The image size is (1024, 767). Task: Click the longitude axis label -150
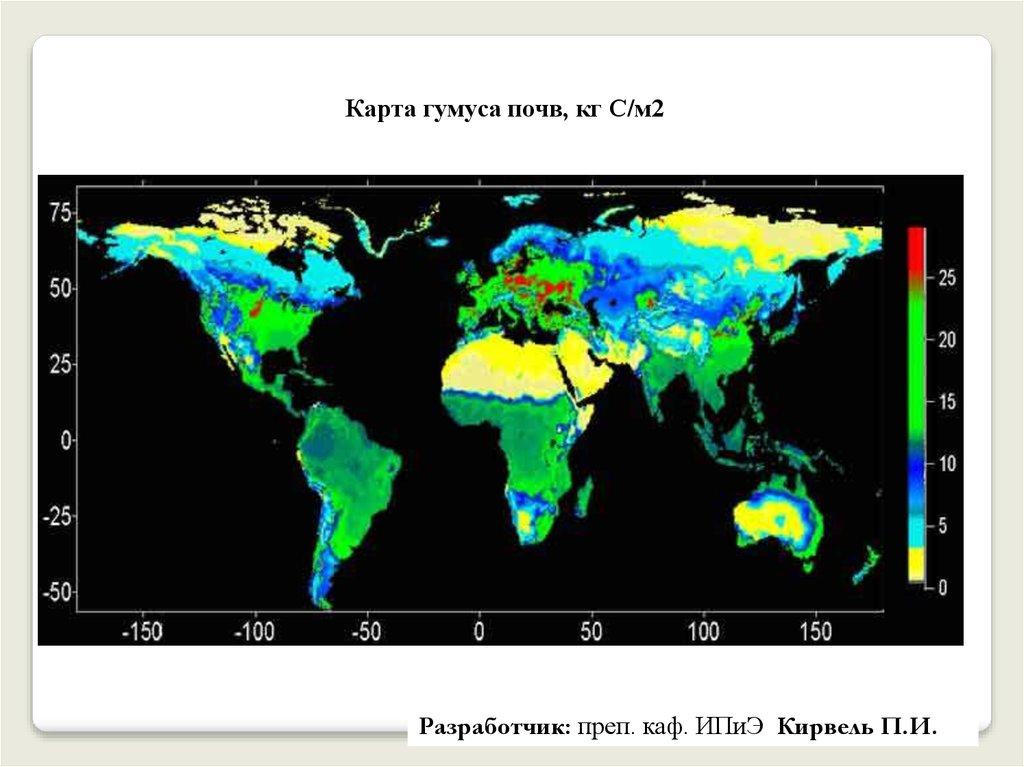(141, 630)
